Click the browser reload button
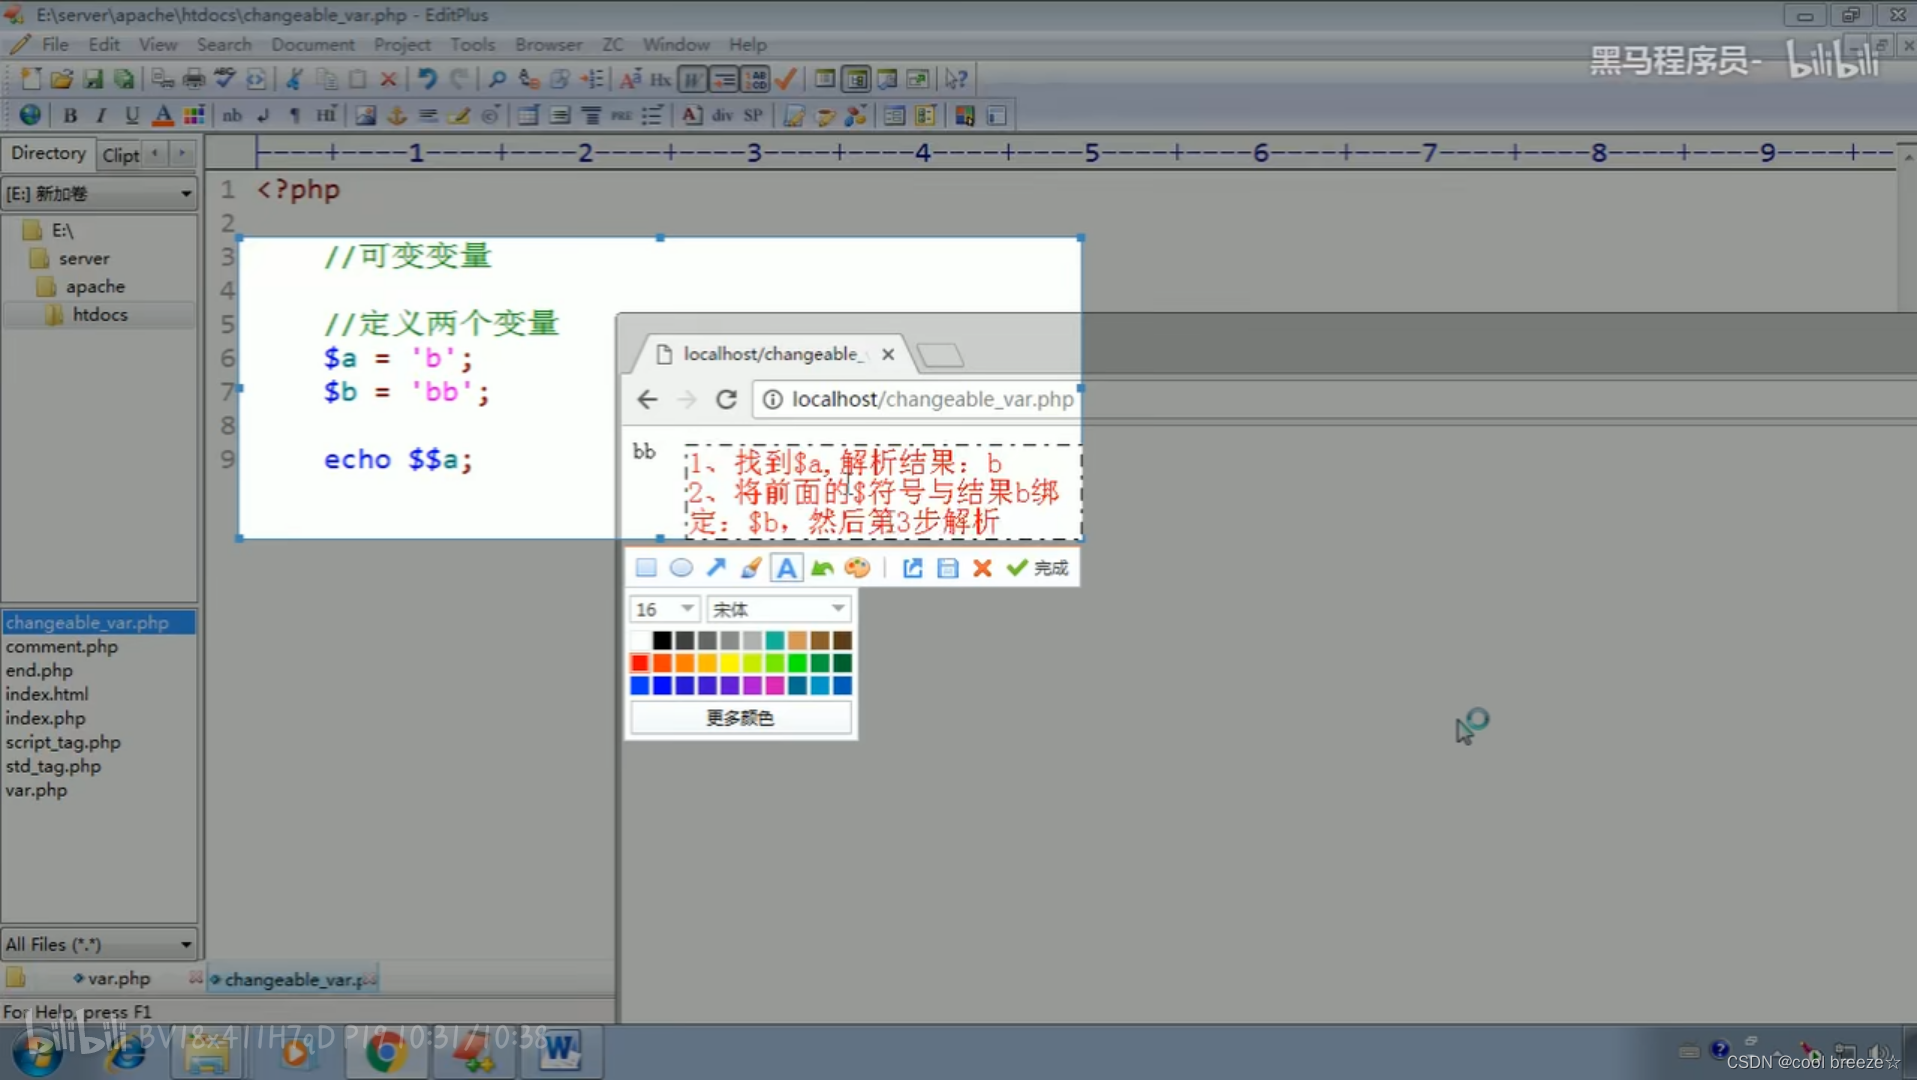 (726, 399)
